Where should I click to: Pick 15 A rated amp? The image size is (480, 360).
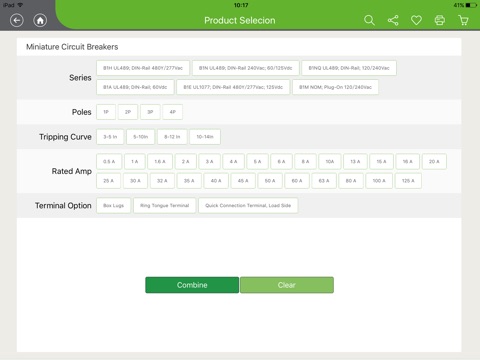[382, 162]
